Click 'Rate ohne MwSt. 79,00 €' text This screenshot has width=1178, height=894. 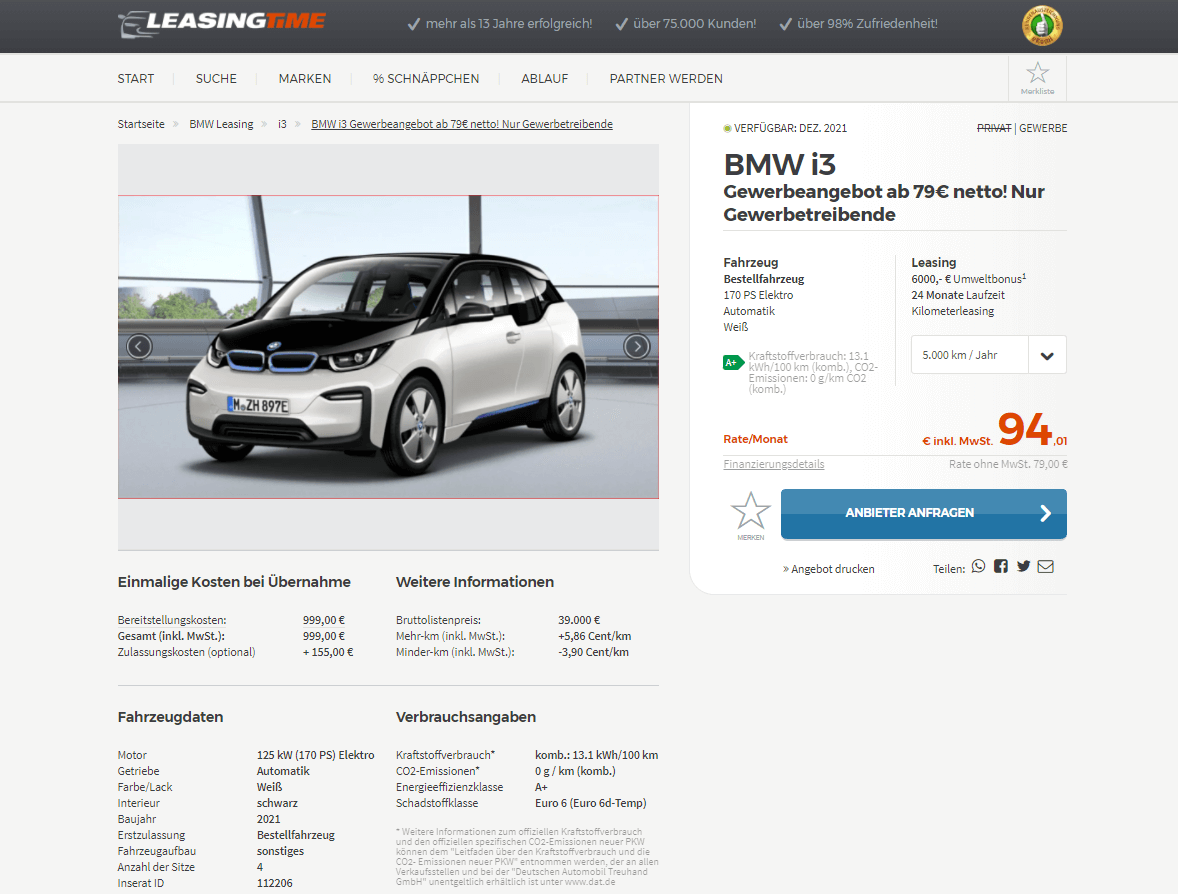pyautogui.click(x=1008, y=464)
